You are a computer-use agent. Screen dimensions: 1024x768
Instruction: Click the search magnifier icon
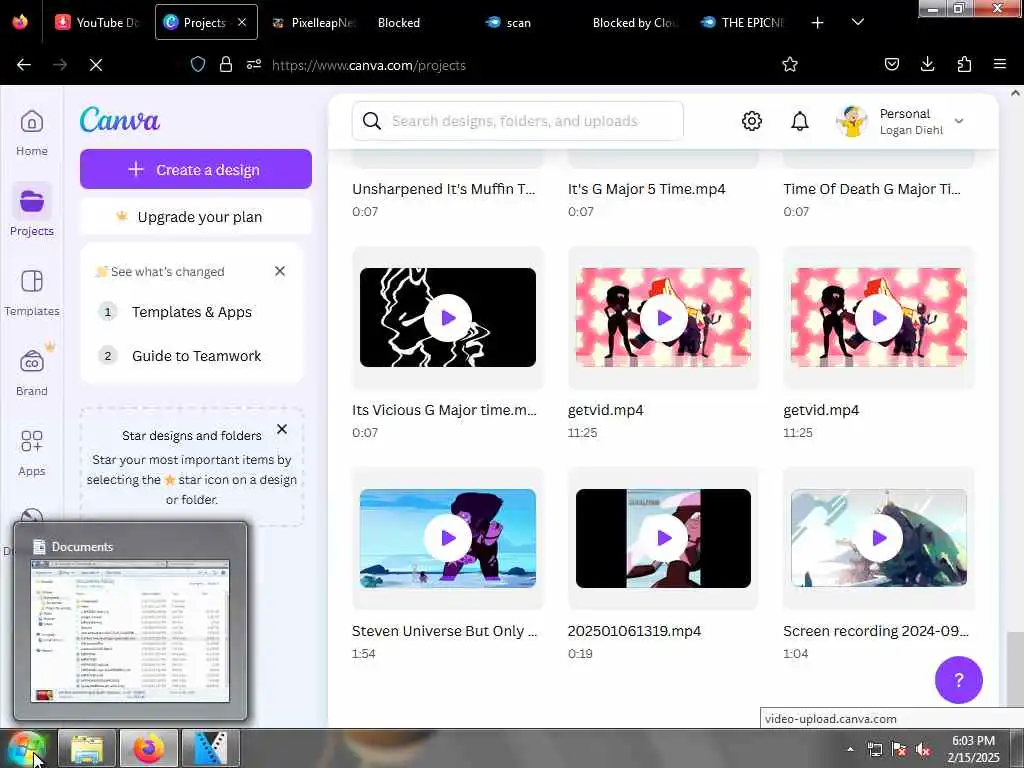(x=372, y=121)
